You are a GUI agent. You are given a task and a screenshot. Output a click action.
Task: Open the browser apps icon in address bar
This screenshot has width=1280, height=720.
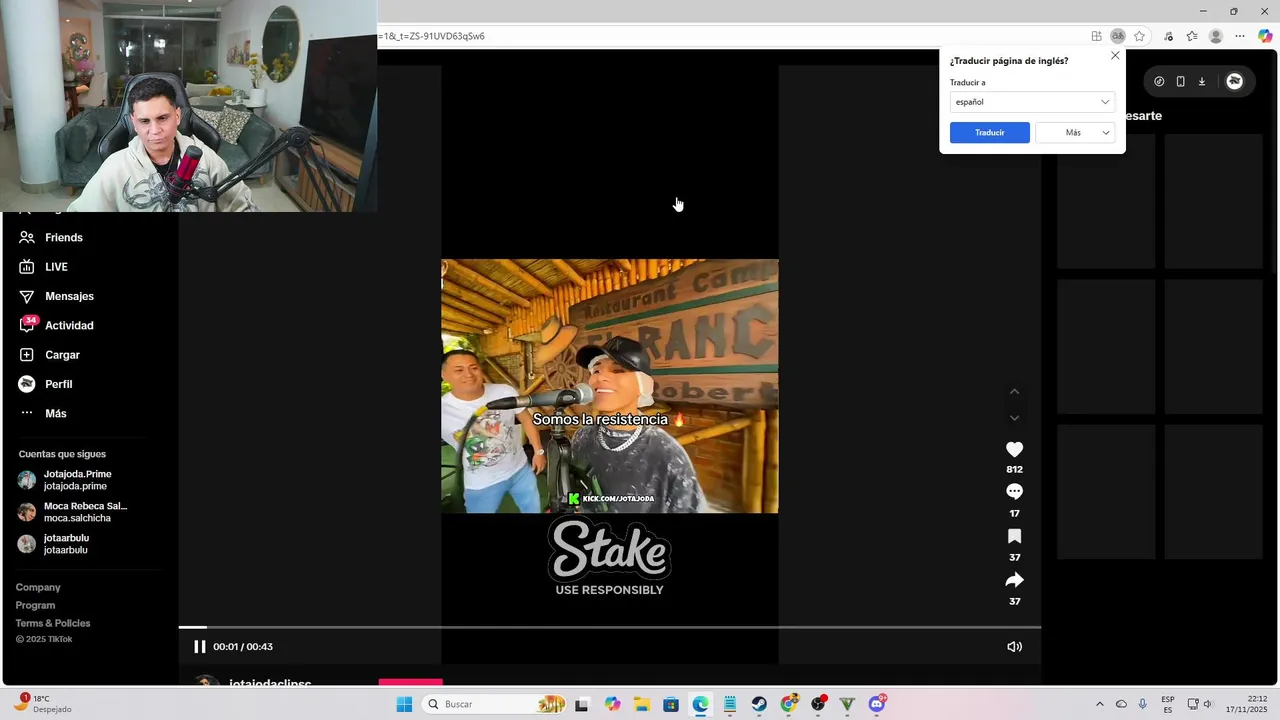(x=1097, y=36)
